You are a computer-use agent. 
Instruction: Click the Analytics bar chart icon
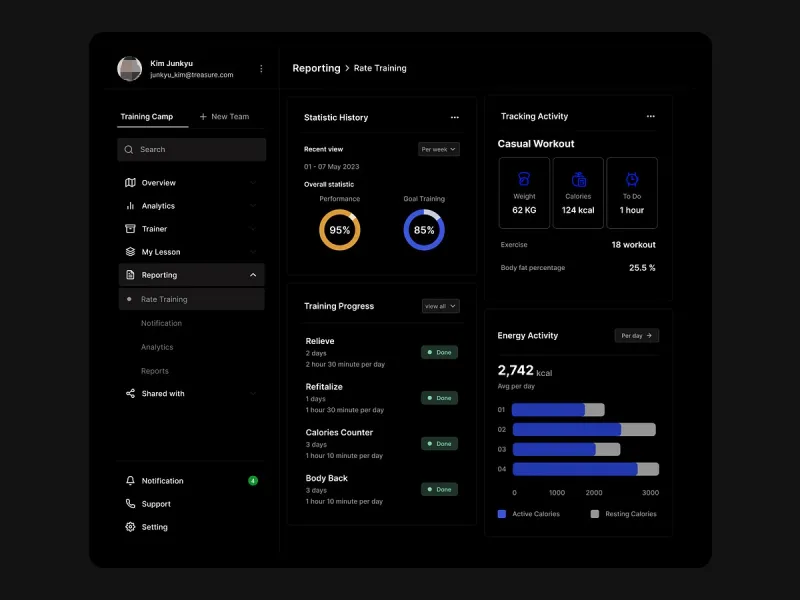click(130, 206)
